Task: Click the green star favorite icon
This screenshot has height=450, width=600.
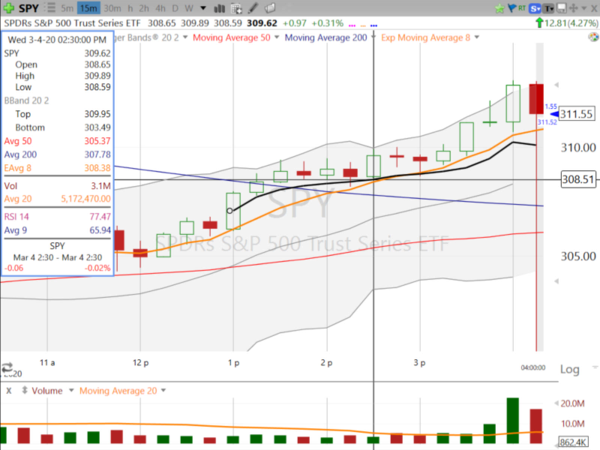Action: [x=499, y=8]
